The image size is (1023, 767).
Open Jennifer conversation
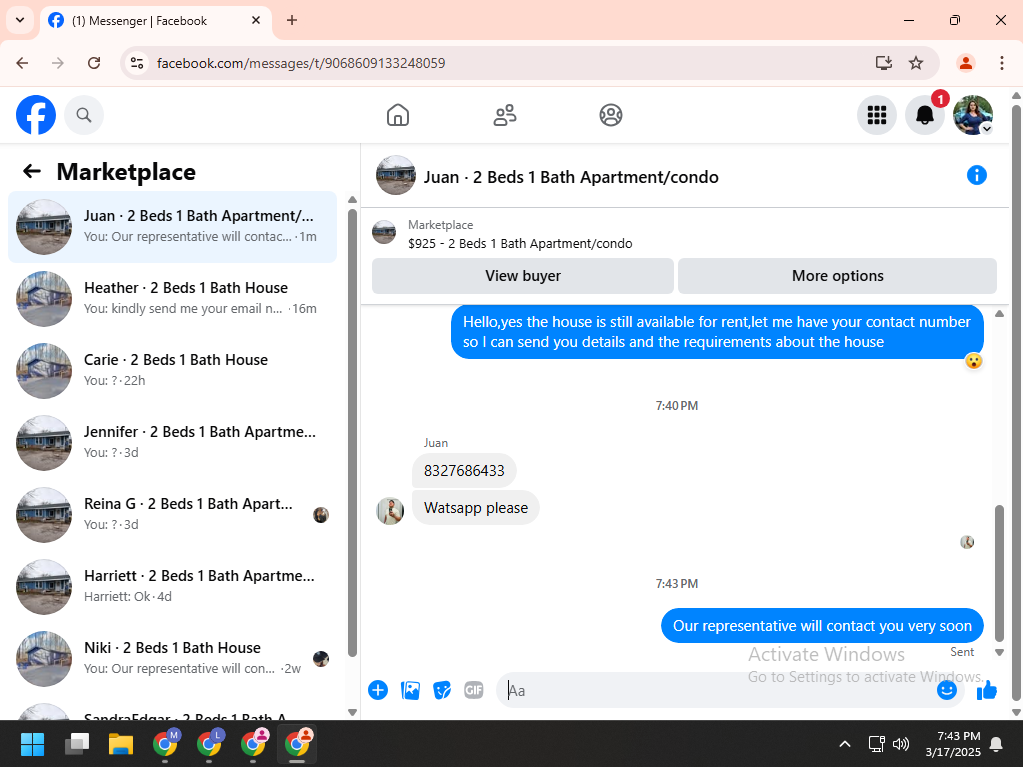(172, 442)
